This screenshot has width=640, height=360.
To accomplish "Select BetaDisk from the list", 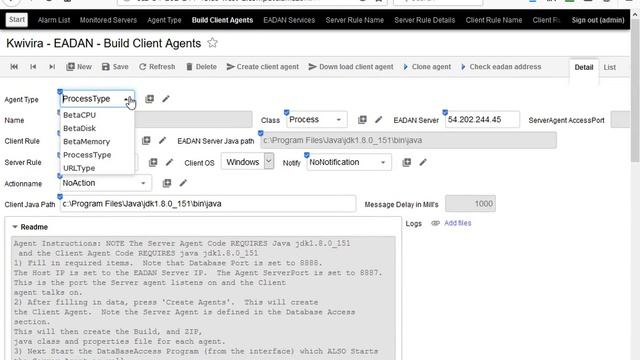I will point(80,128).
